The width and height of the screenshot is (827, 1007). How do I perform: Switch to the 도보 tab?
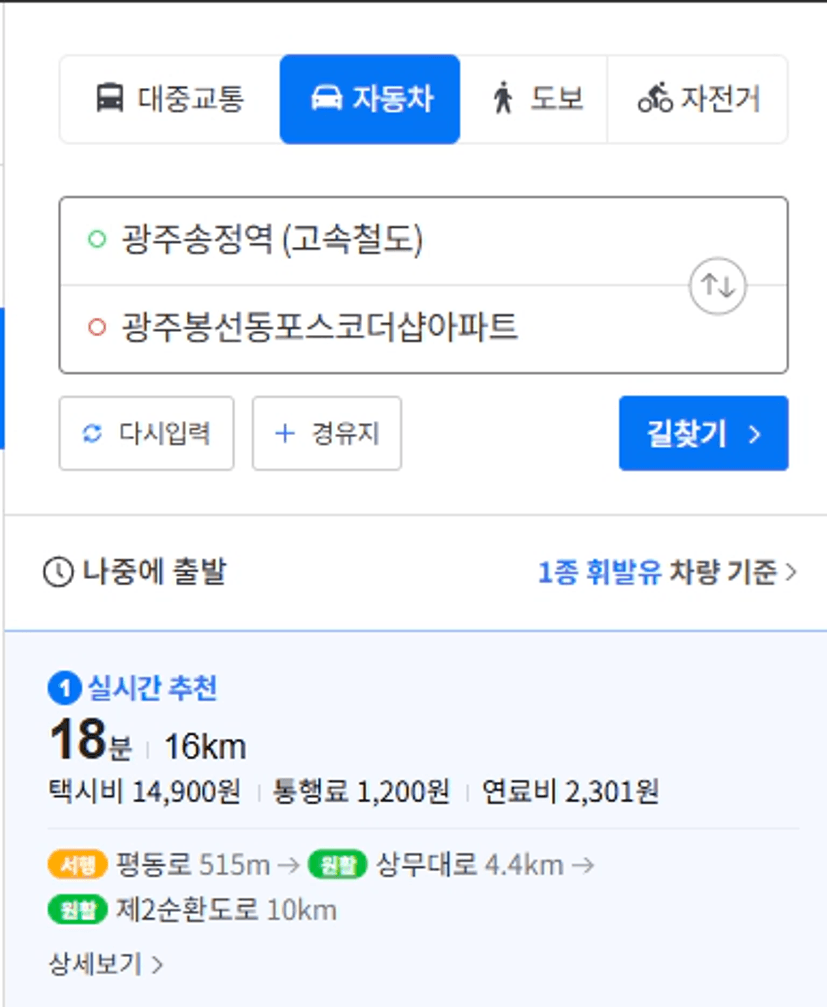(x=534, y=99)
